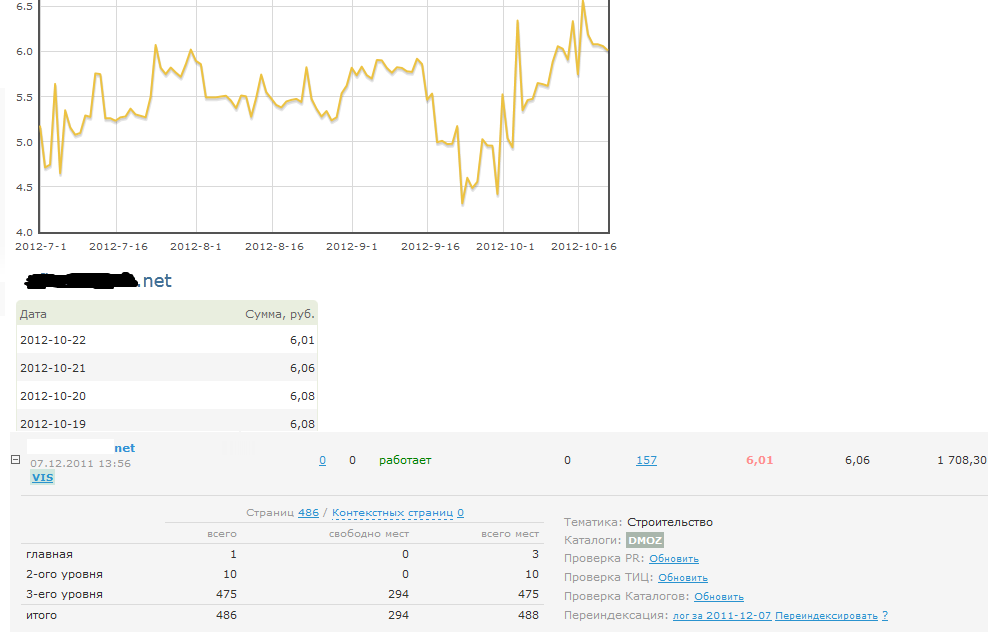988x632 pixels.
Task: Click the VIS badge under the site name
Action: click(42, 478)
